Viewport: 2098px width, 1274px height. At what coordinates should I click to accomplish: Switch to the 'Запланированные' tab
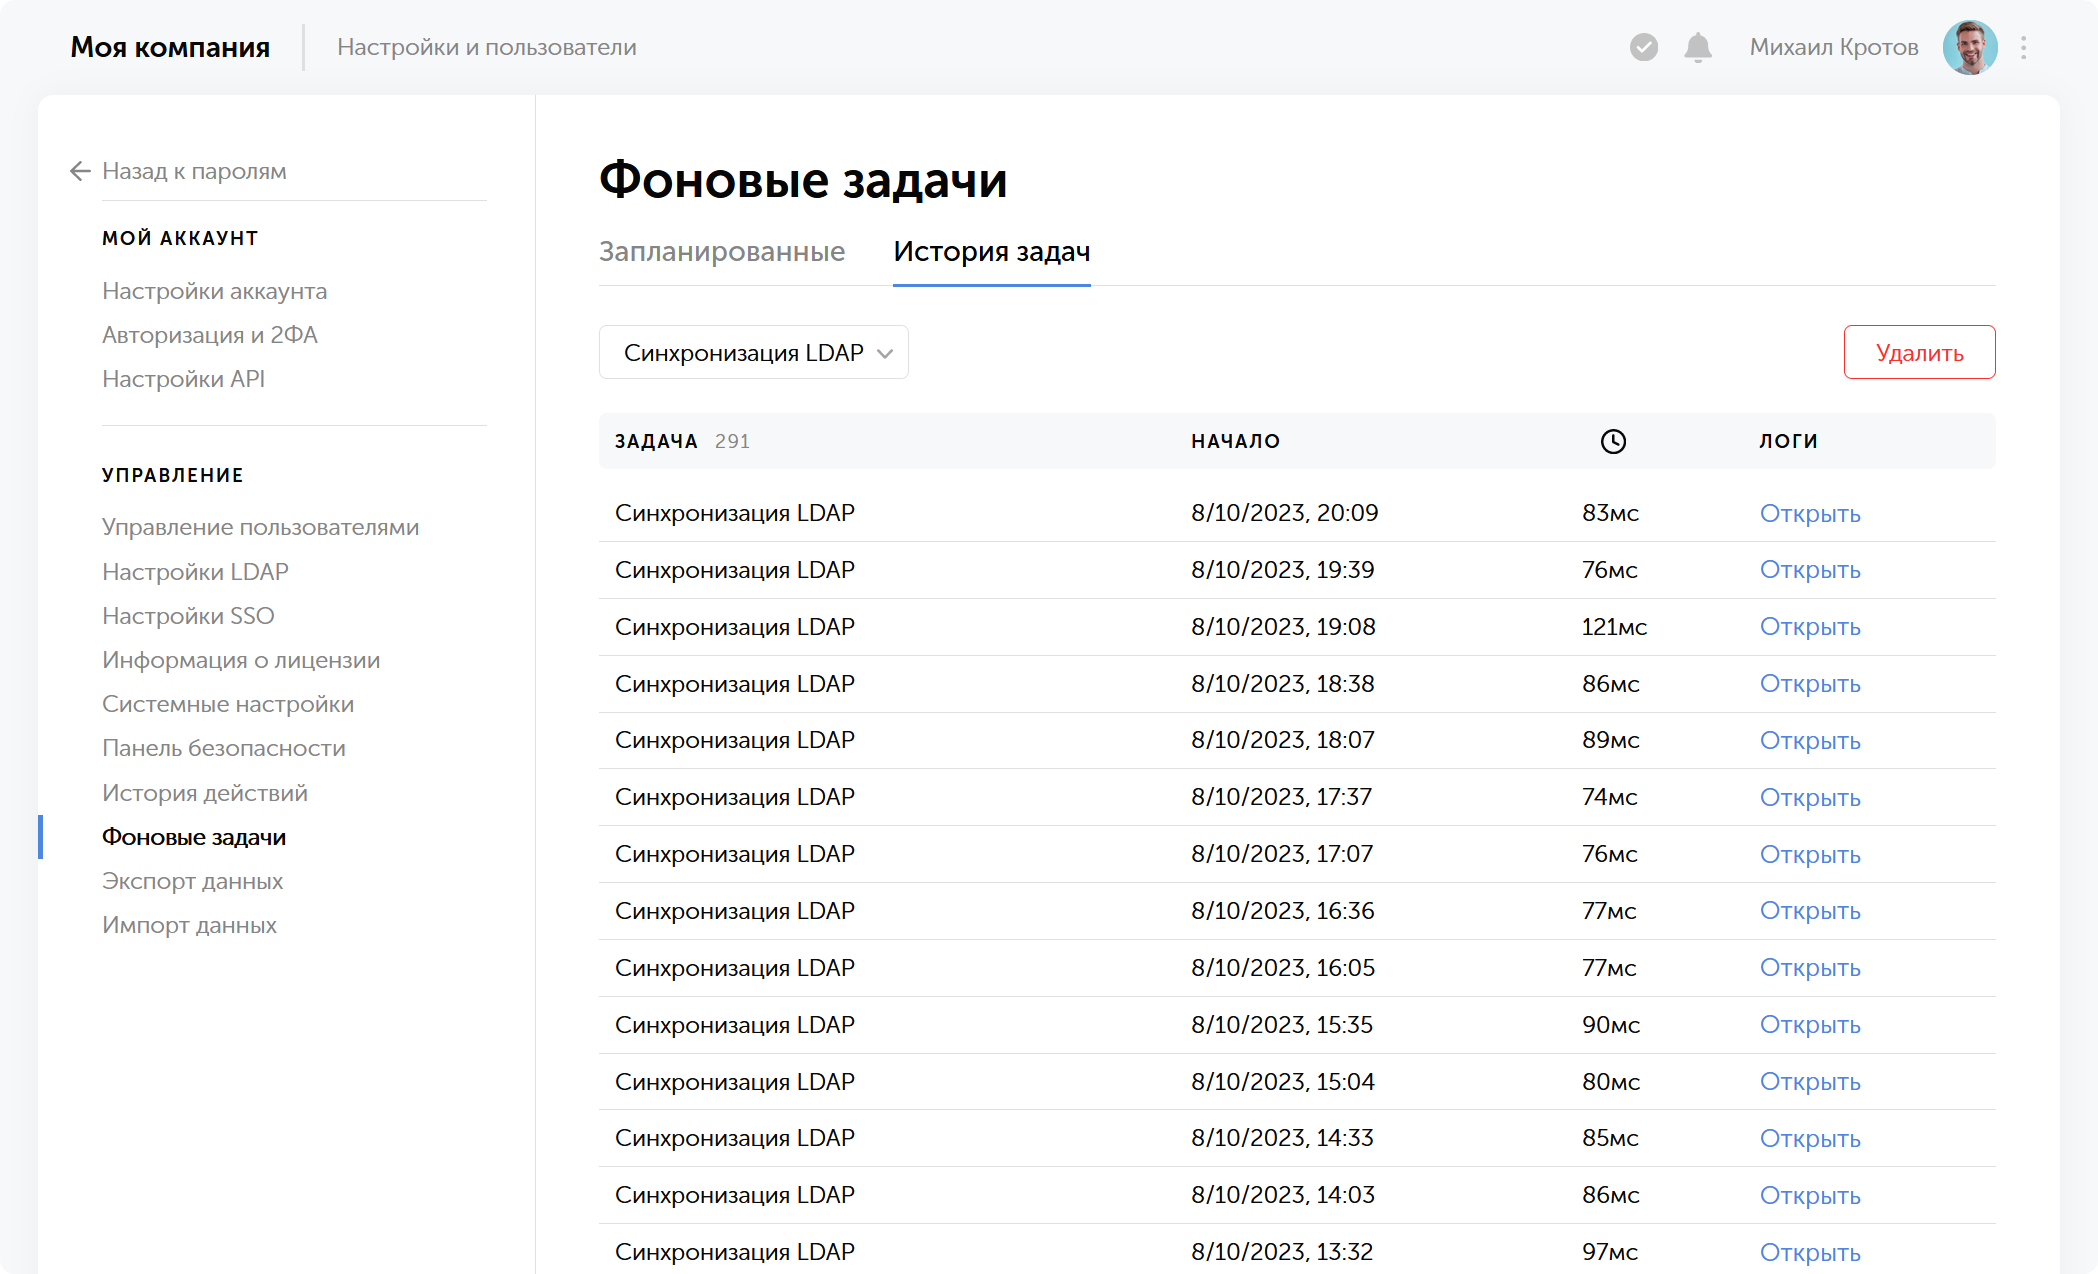coord(722,252)
